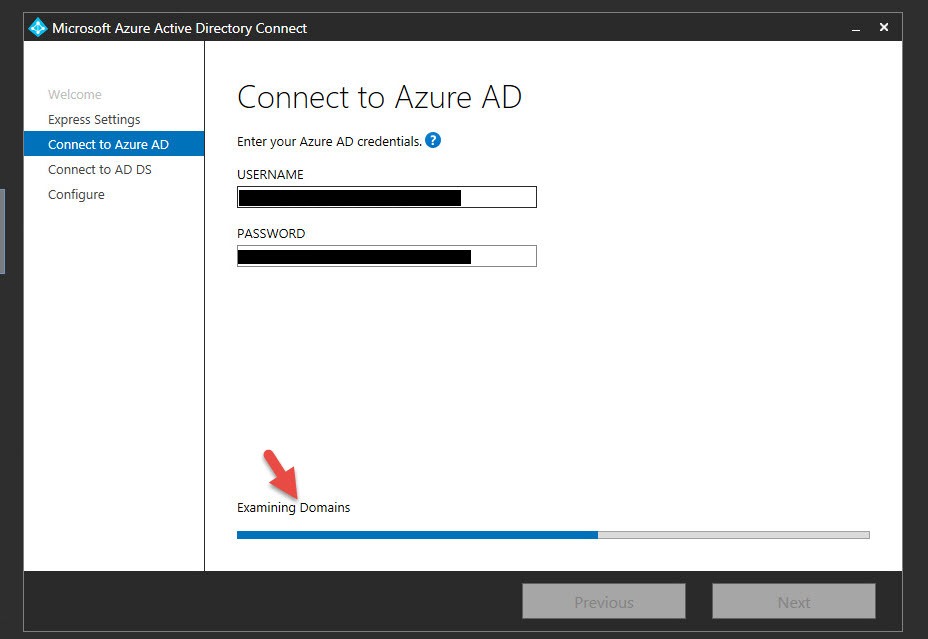The width and height of the screenshot is (928, 639).
Task: Click the USERNAME field label
Action: point(270,175)
